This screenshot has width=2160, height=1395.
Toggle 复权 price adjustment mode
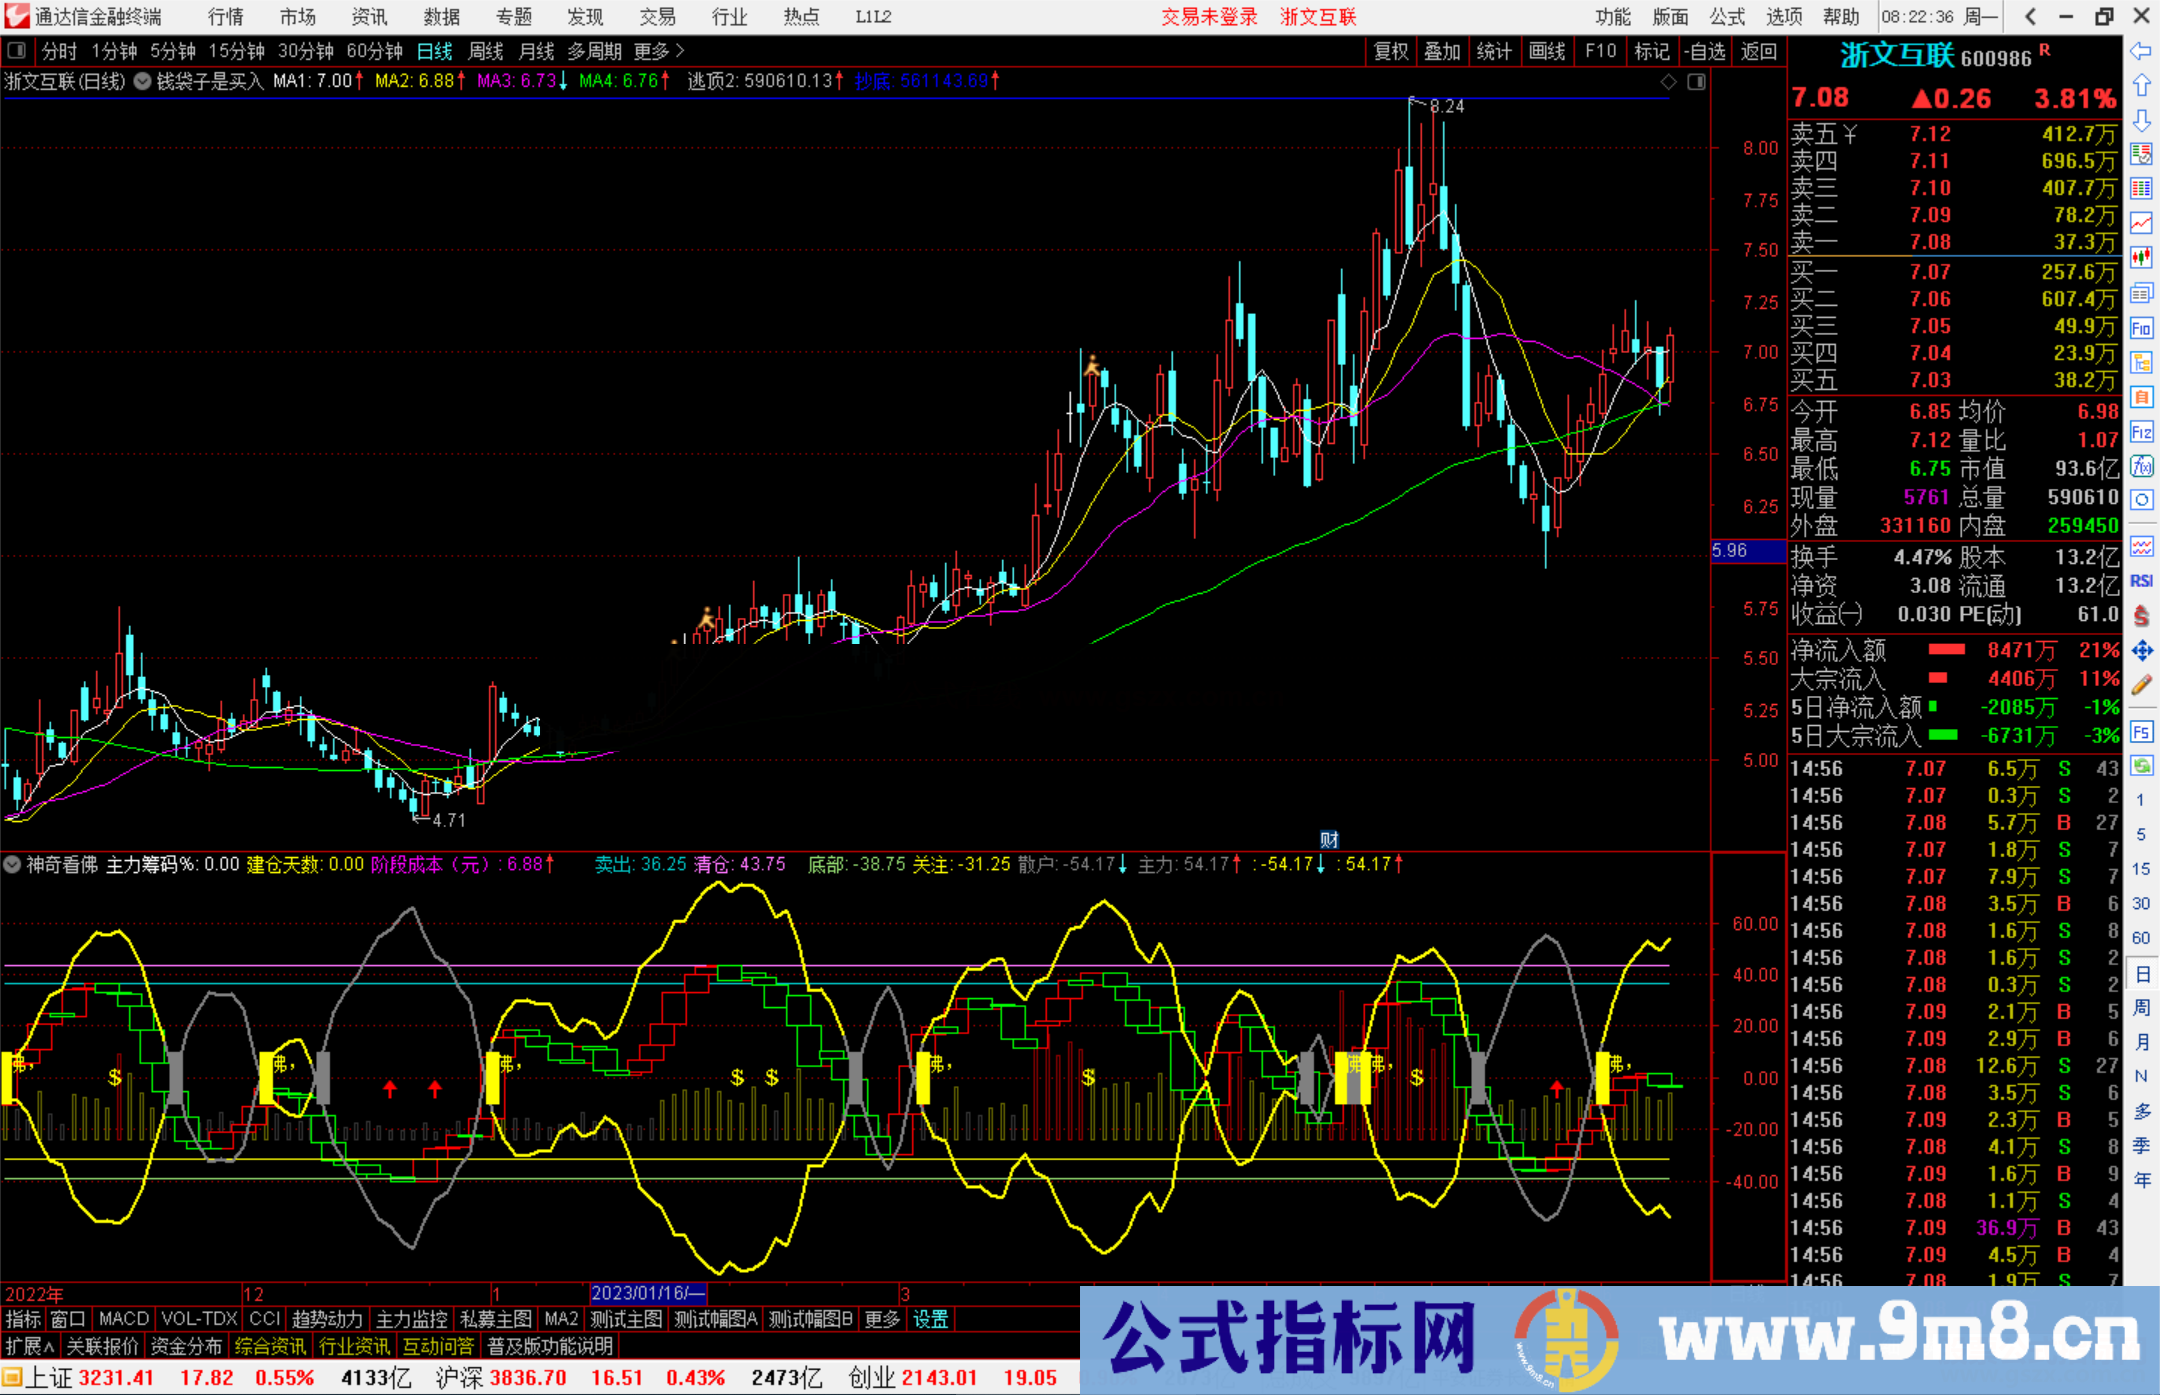[1389, 50]
